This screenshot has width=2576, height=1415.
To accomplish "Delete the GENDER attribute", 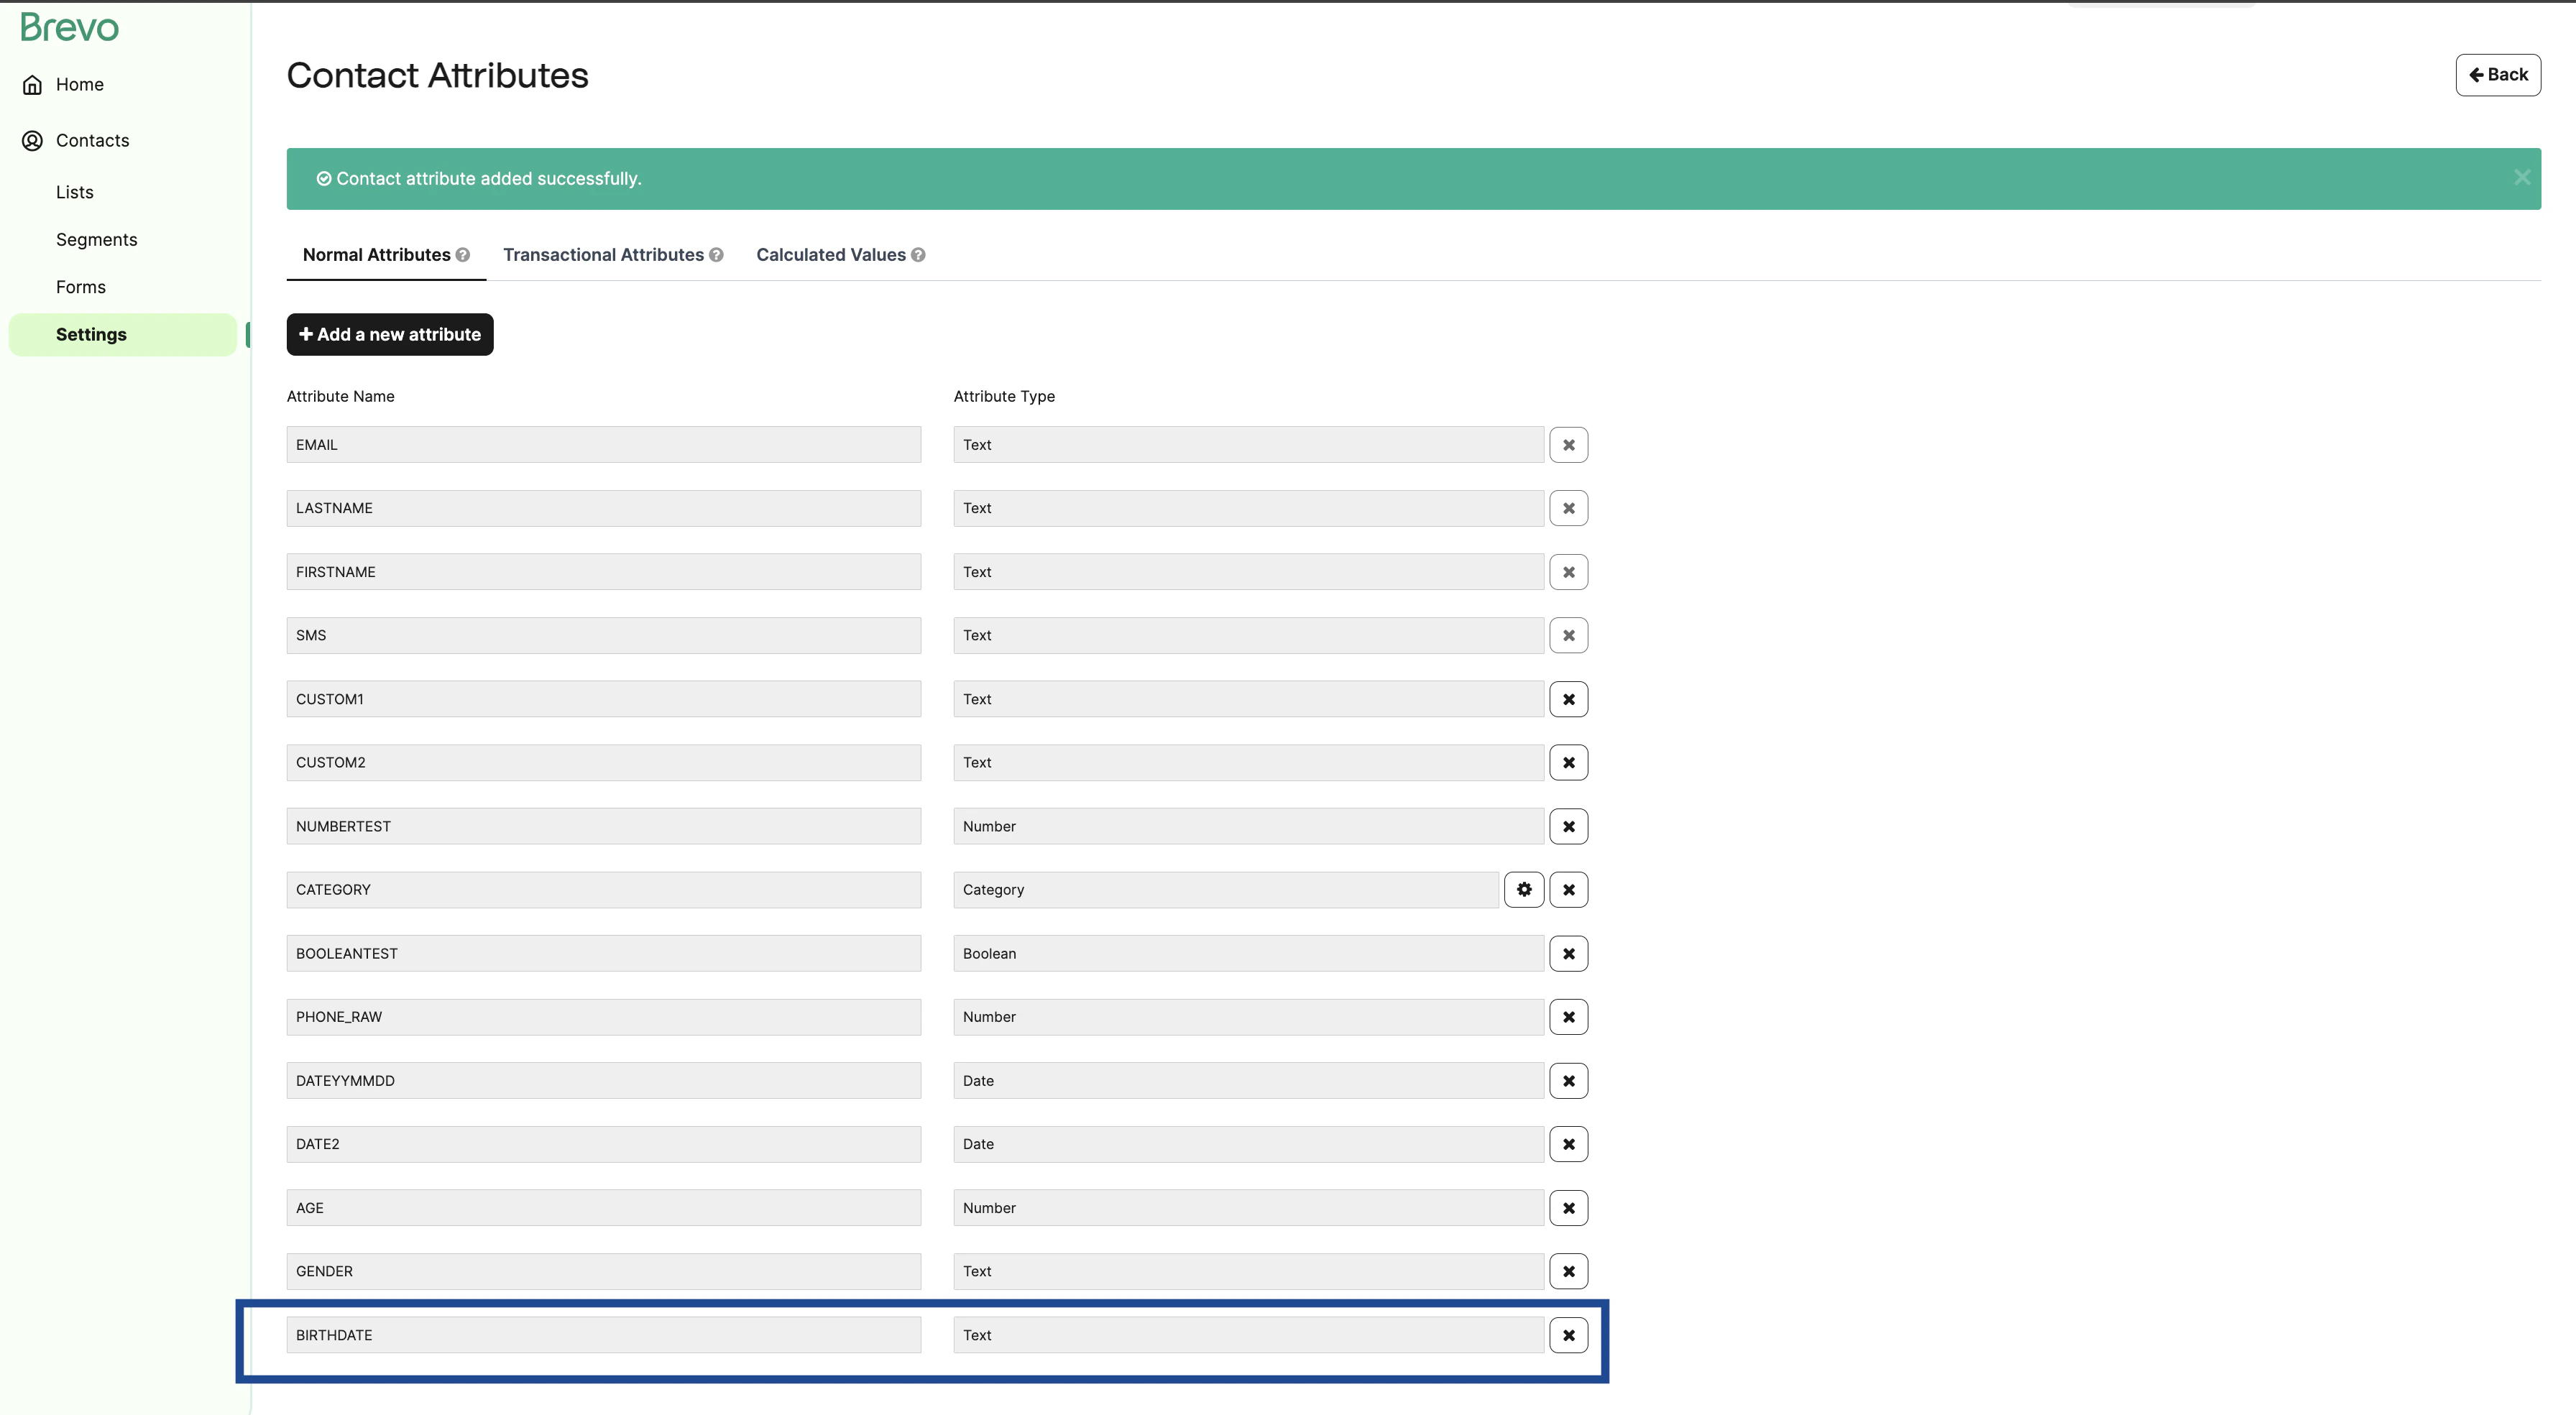I will click(x=1568, y=1271).
